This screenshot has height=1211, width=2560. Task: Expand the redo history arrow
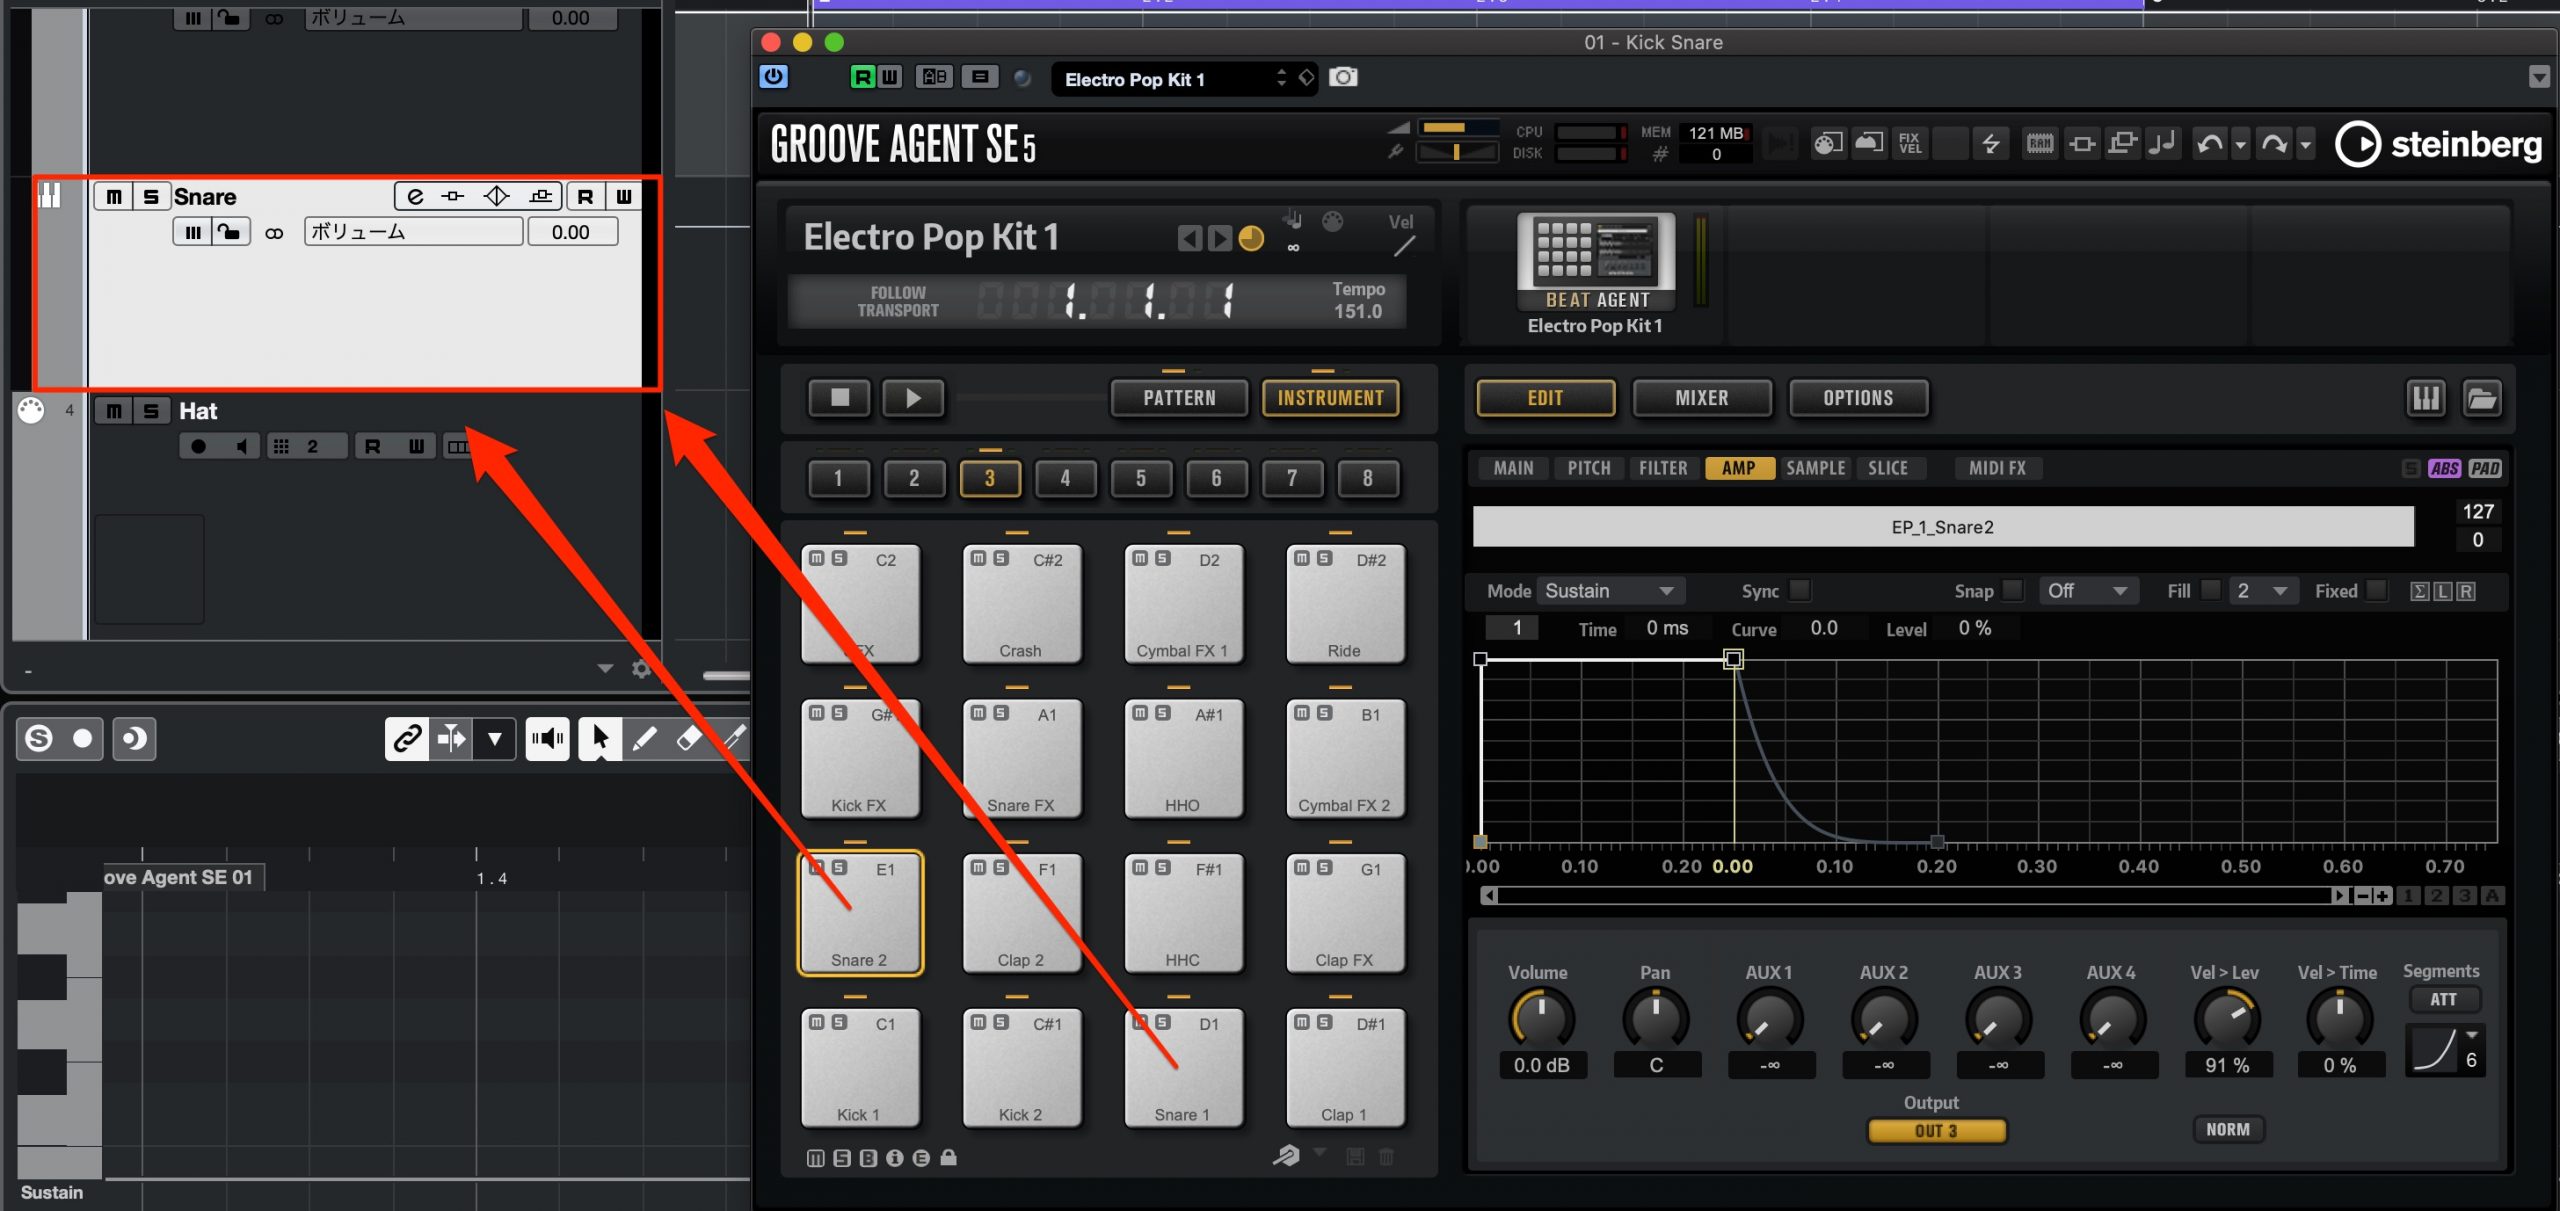pos(2305,145)
